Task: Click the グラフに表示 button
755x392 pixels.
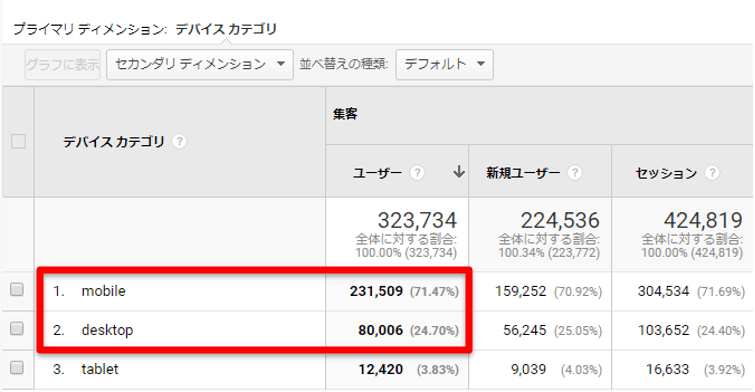Action: (63, 65)
